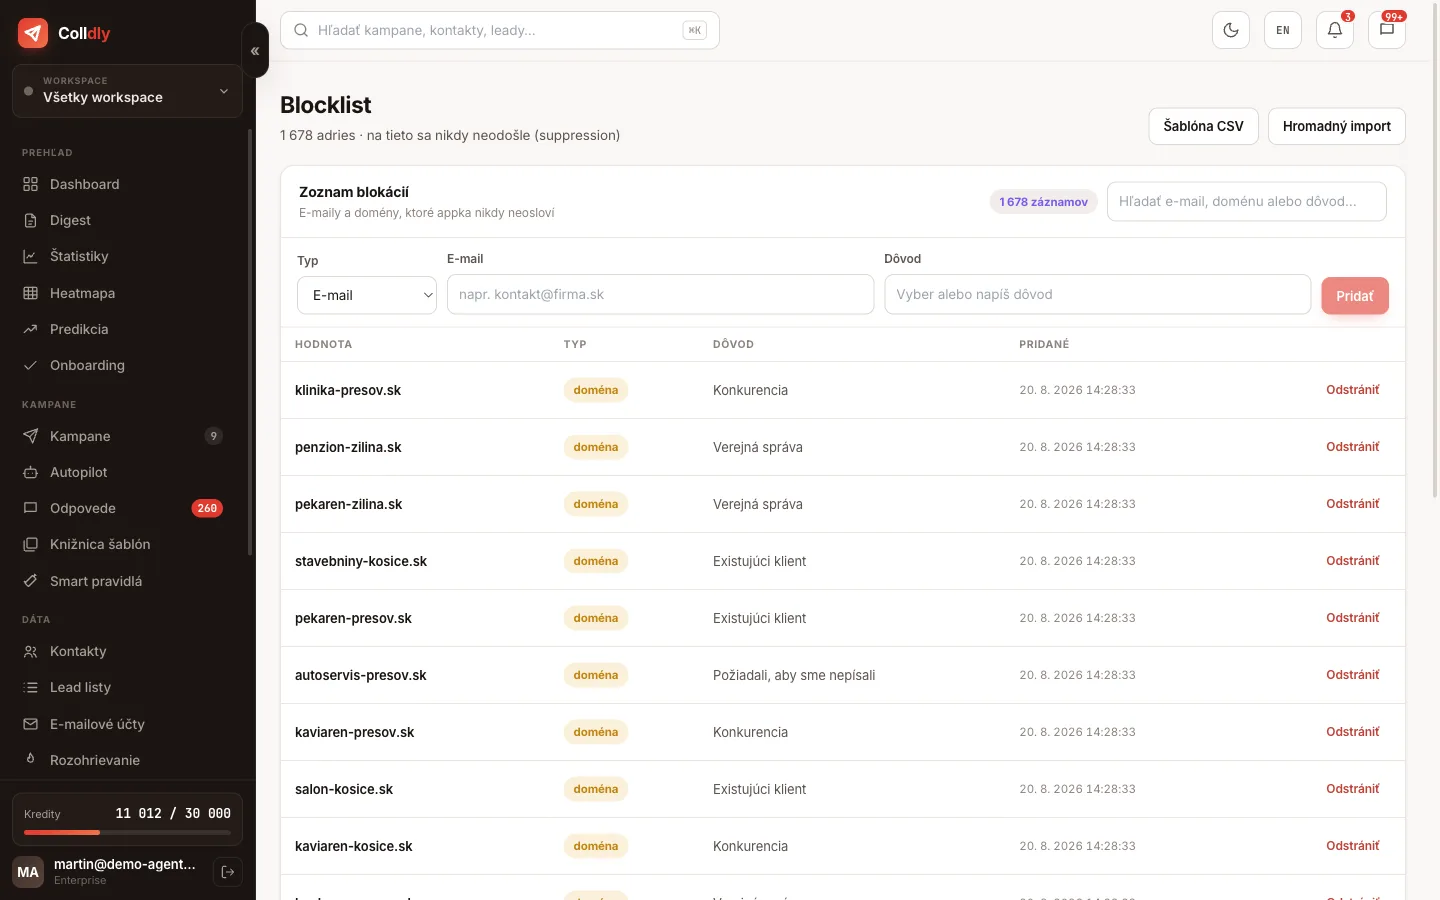Click the Kampane paper-plane icon
1440x900 pixels.
pyautogui.click(x=30, y=436)
